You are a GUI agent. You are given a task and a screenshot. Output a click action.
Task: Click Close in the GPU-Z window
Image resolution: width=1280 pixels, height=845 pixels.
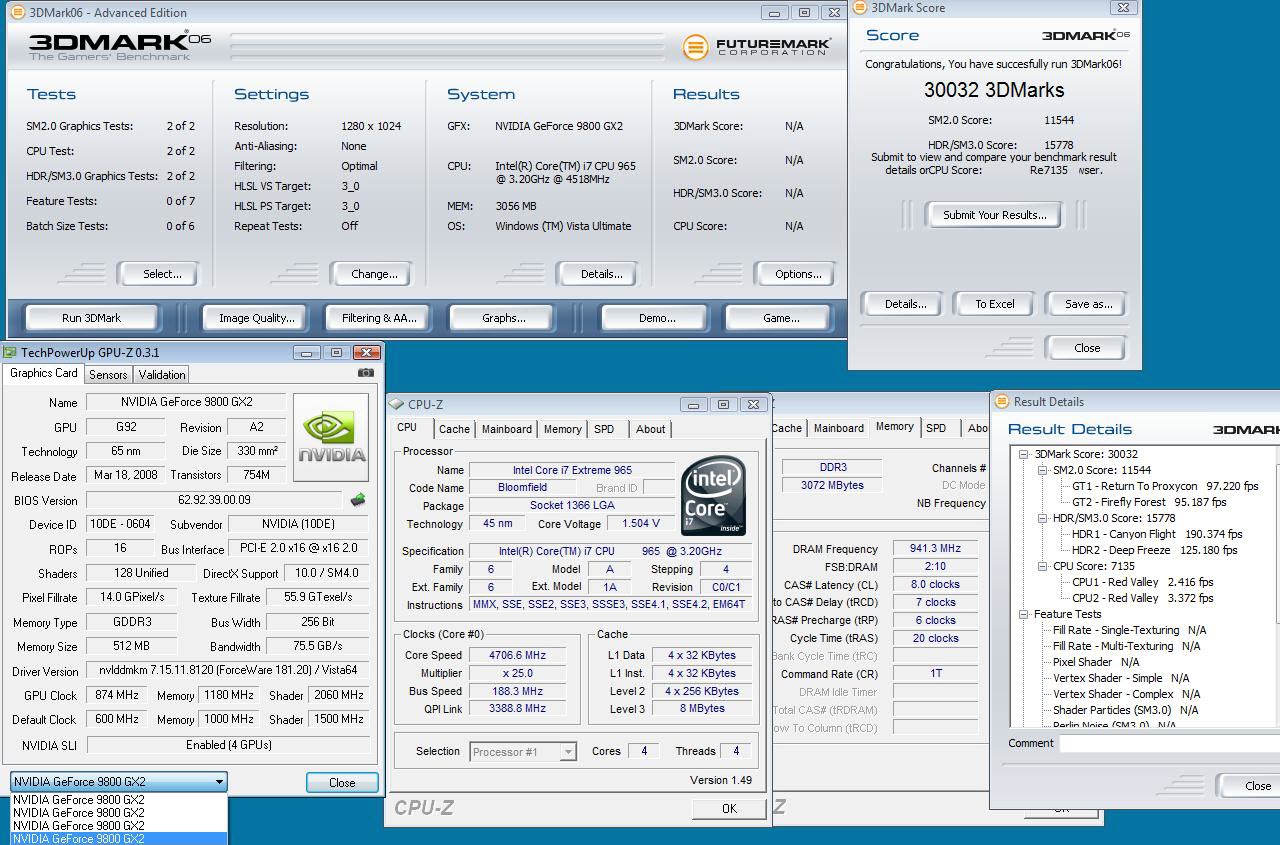click(342, 783)
